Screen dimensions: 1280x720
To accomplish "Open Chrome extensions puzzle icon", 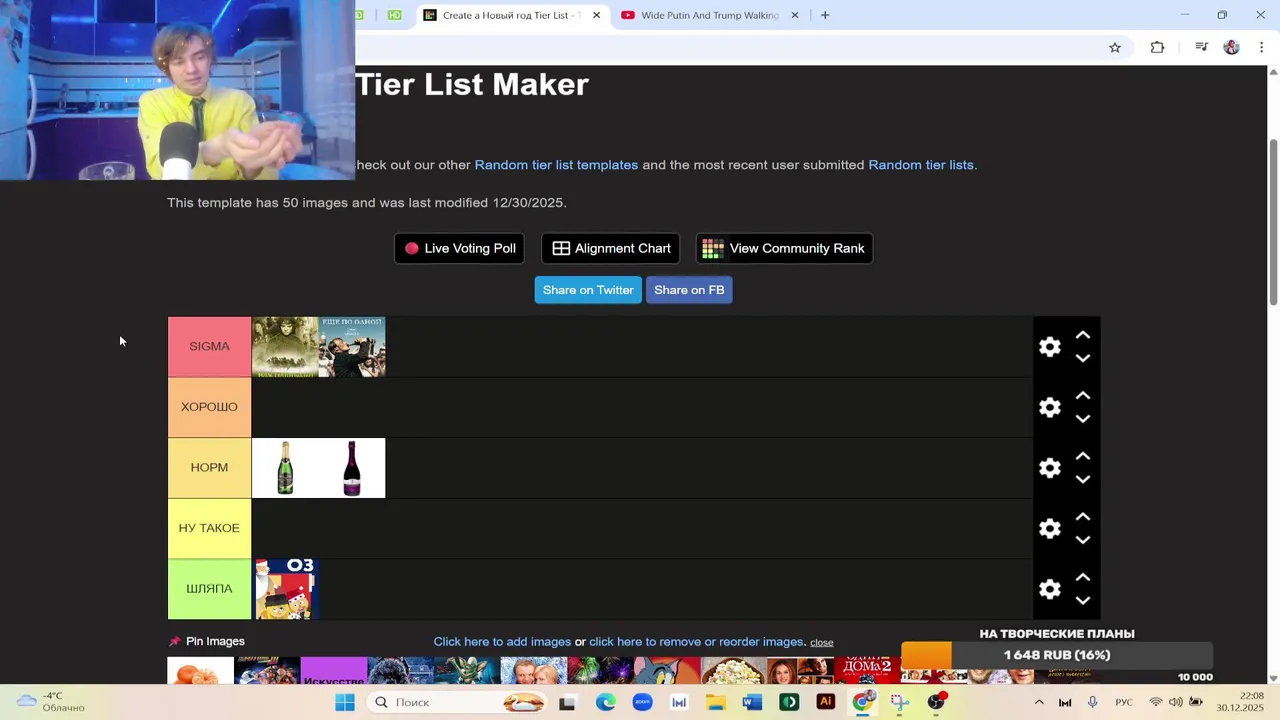I will click(1157, 47).
